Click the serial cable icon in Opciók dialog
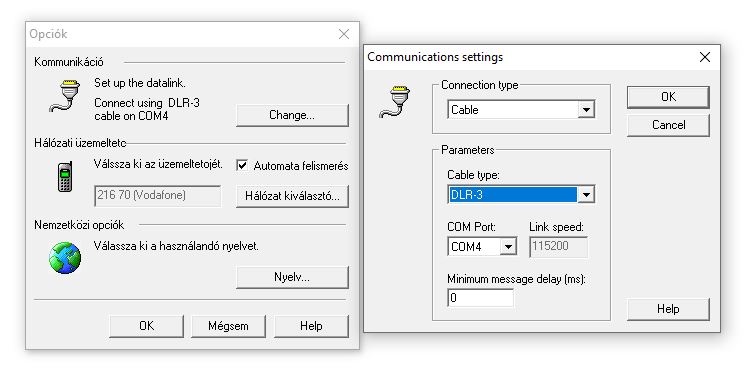Image resolution: width=749 pixels, height=375 pixels. (x=65, y=96)
